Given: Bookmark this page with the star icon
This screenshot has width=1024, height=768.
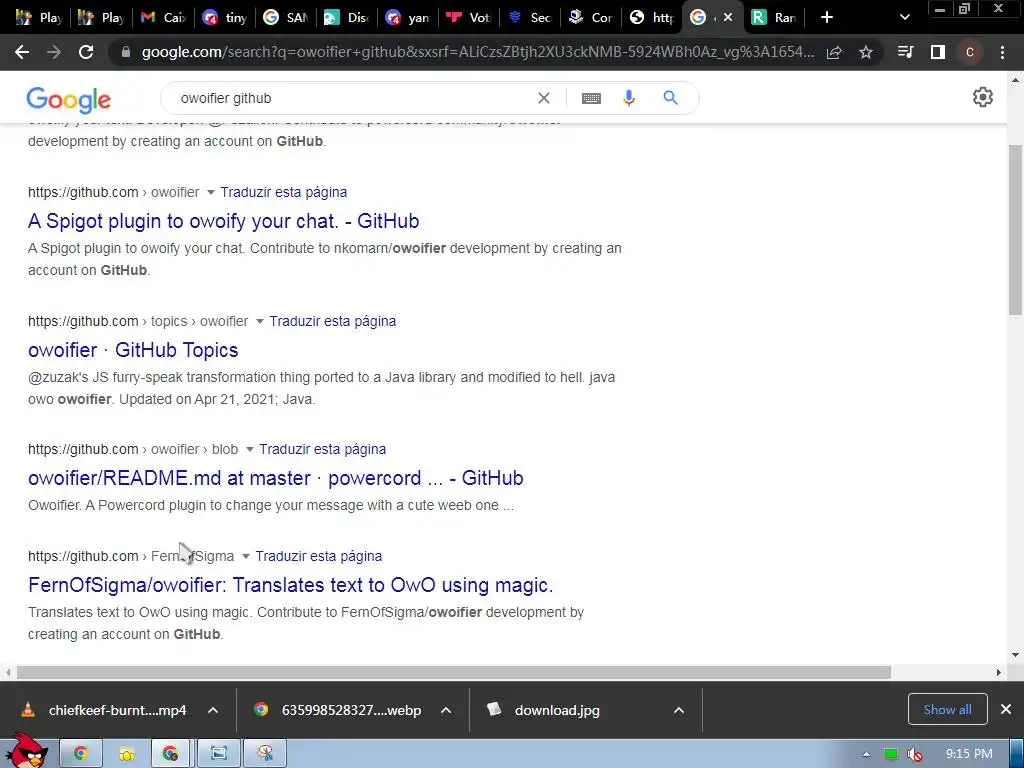Looking at the screenshot, I should (x=866, y=52).
